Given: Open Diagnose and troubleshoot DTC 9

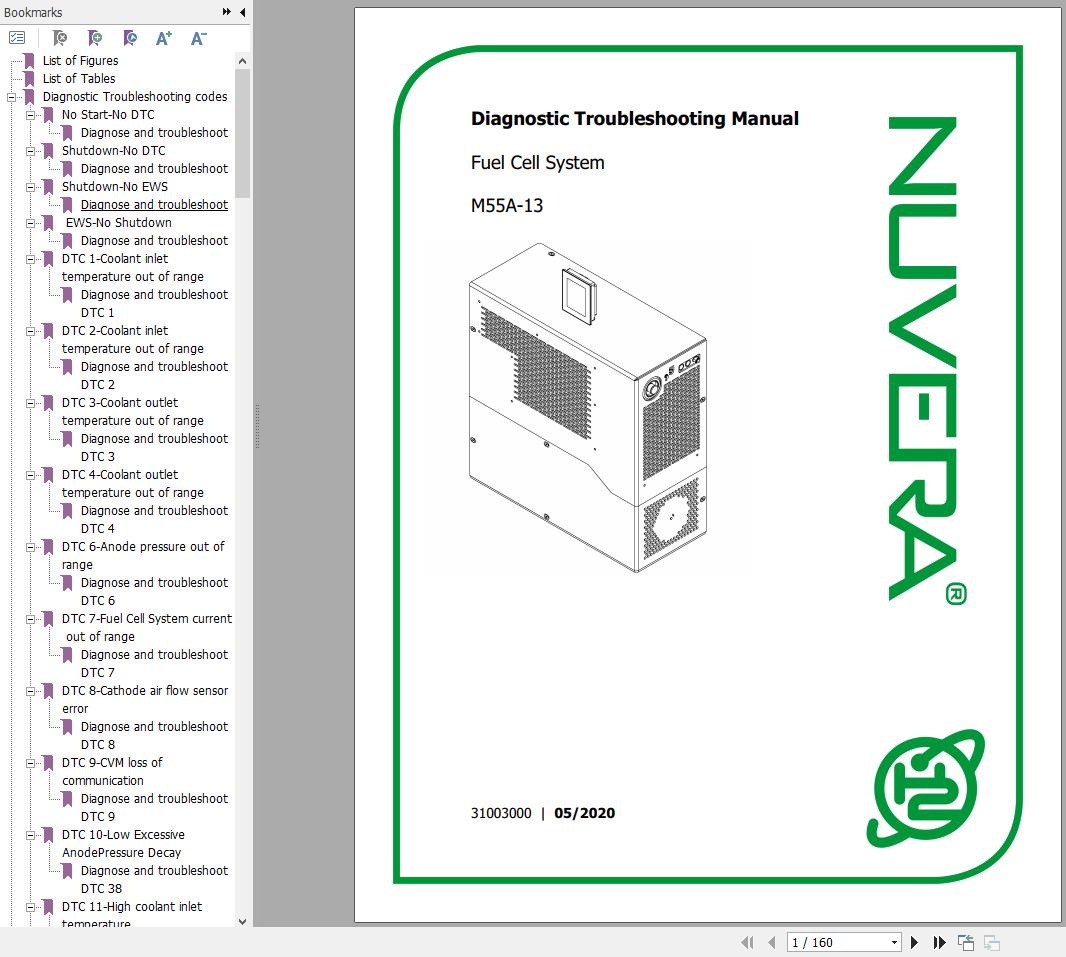Looking at the screenshot, I should pos(154,807).
